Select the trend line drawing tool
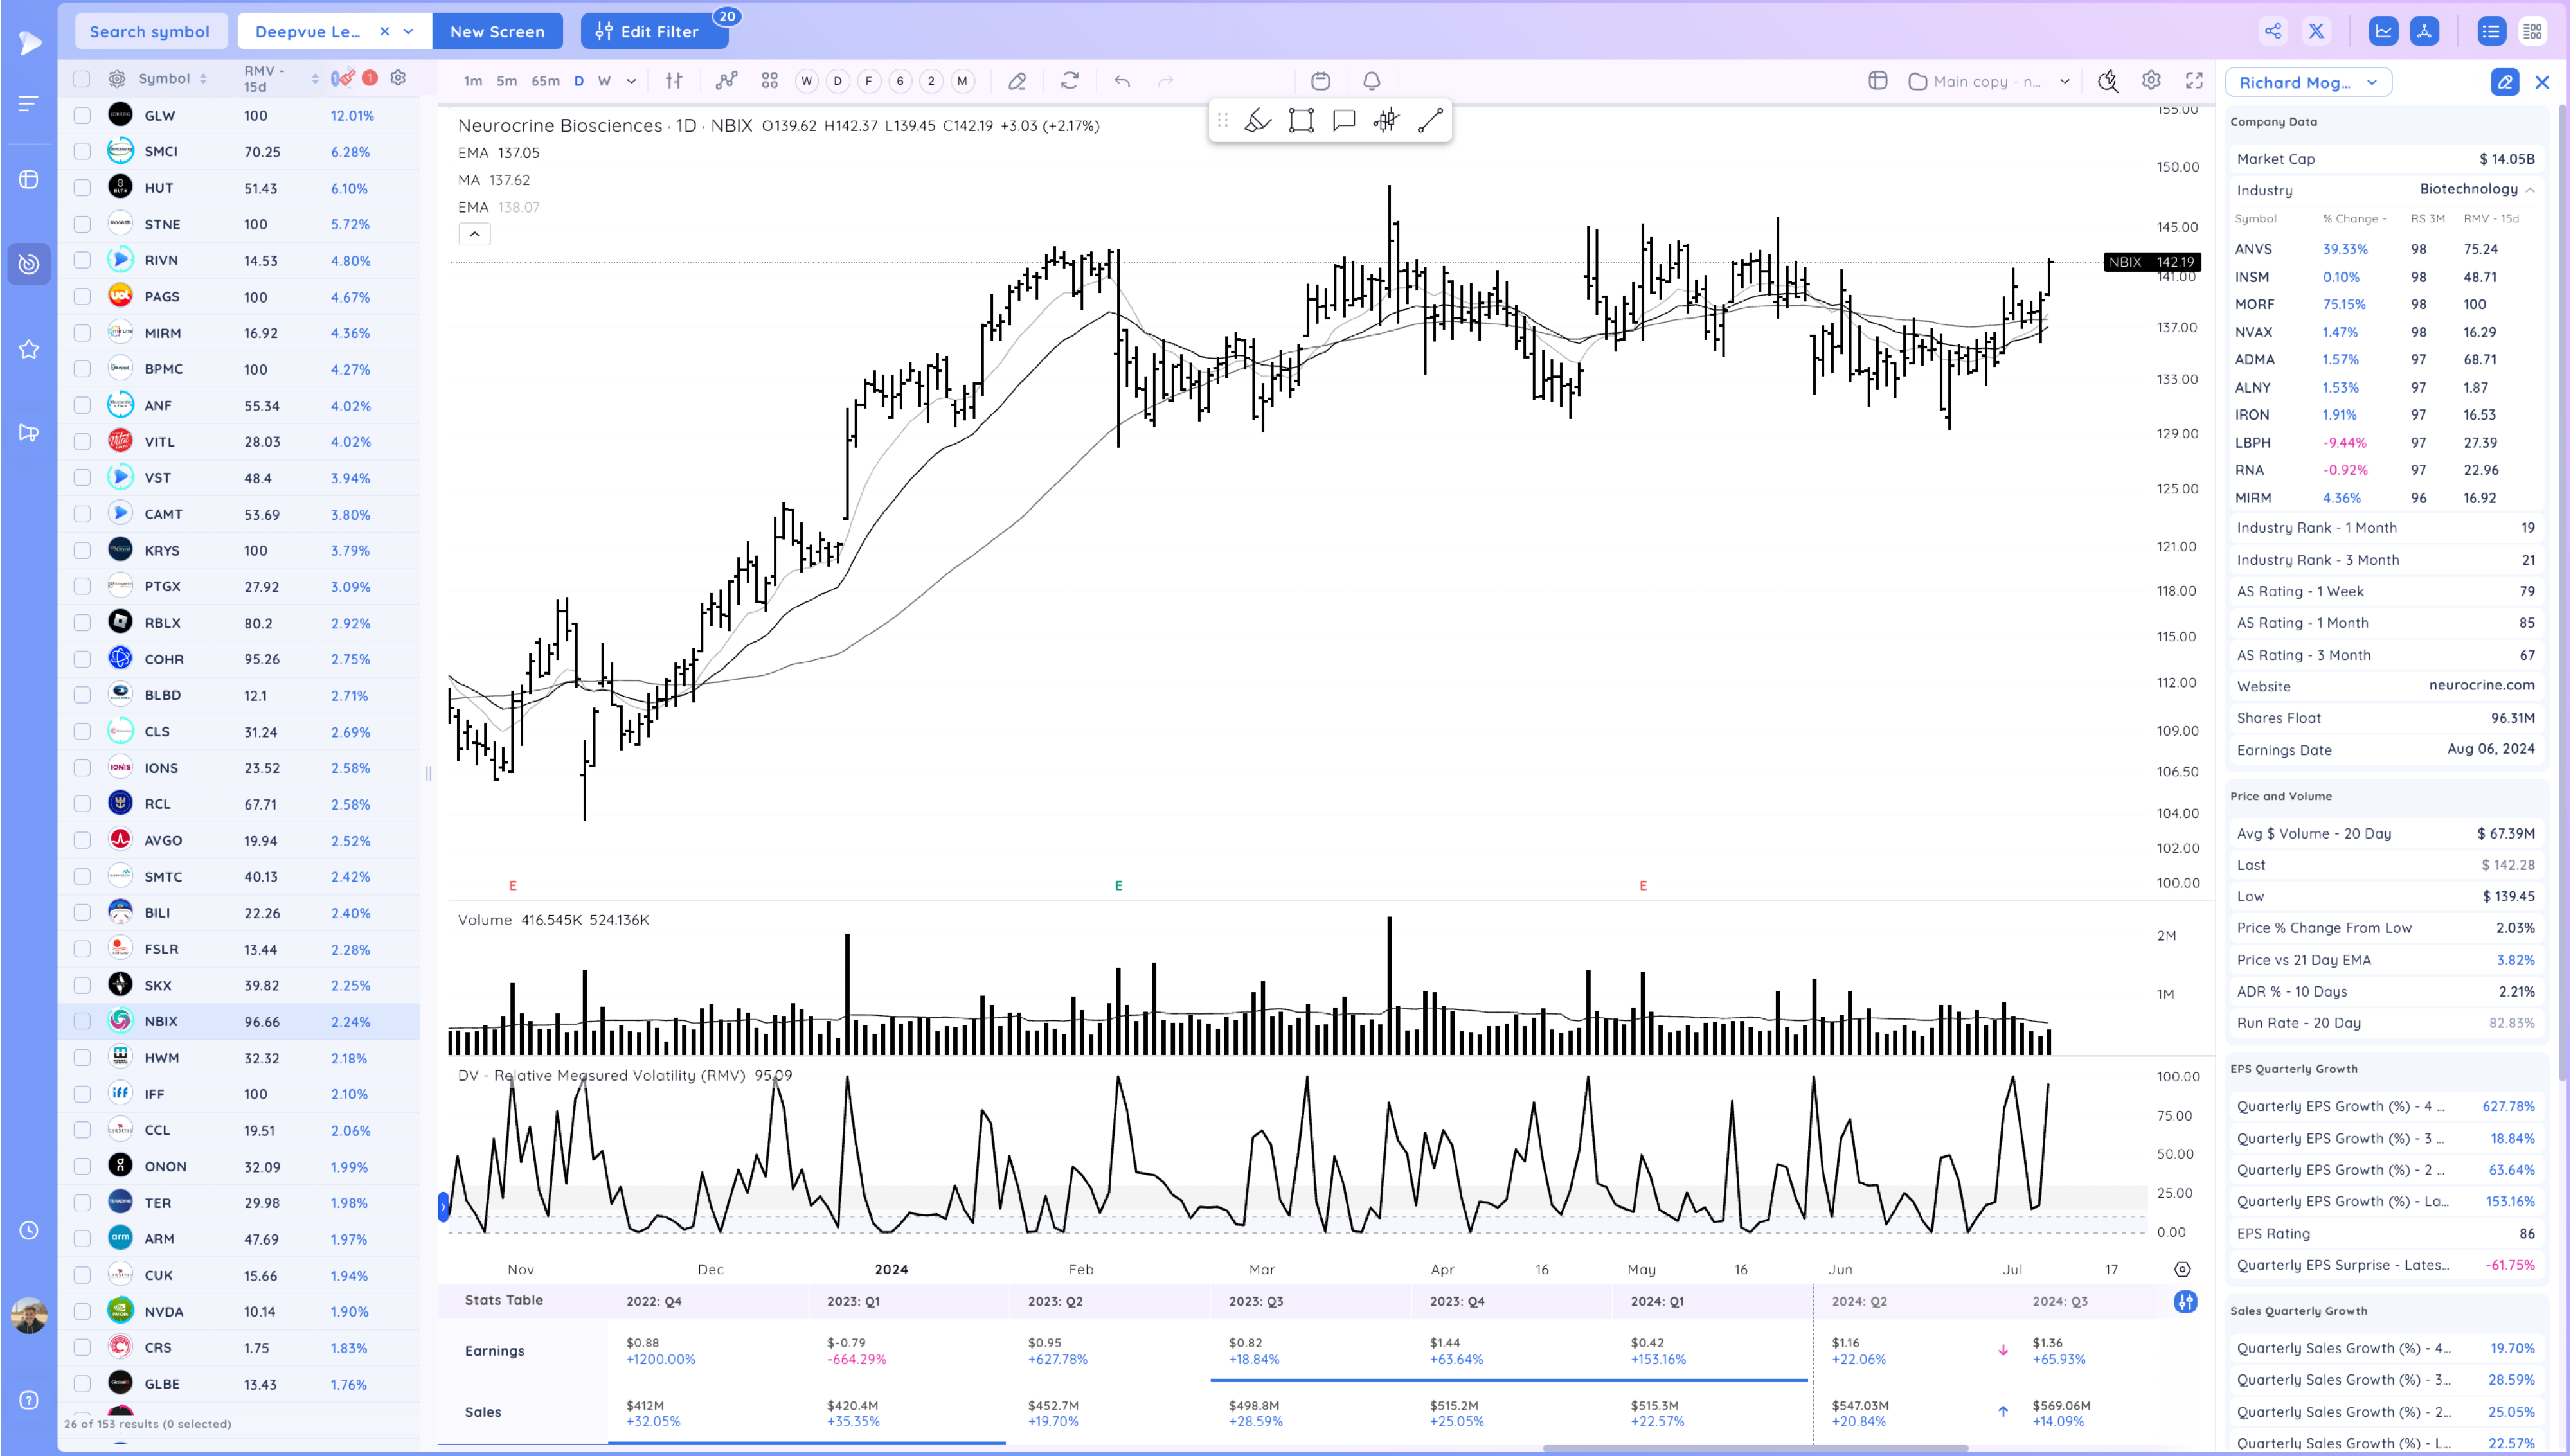 pos(1429,121)
